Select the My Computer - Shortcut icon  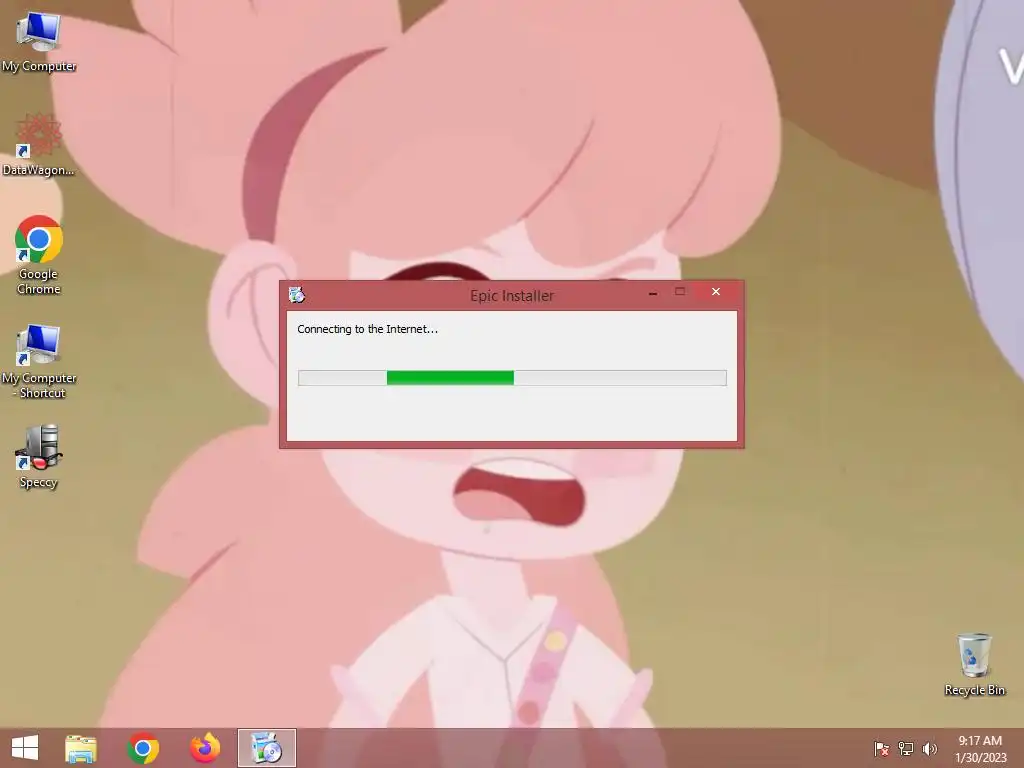[x=39, y=361]
